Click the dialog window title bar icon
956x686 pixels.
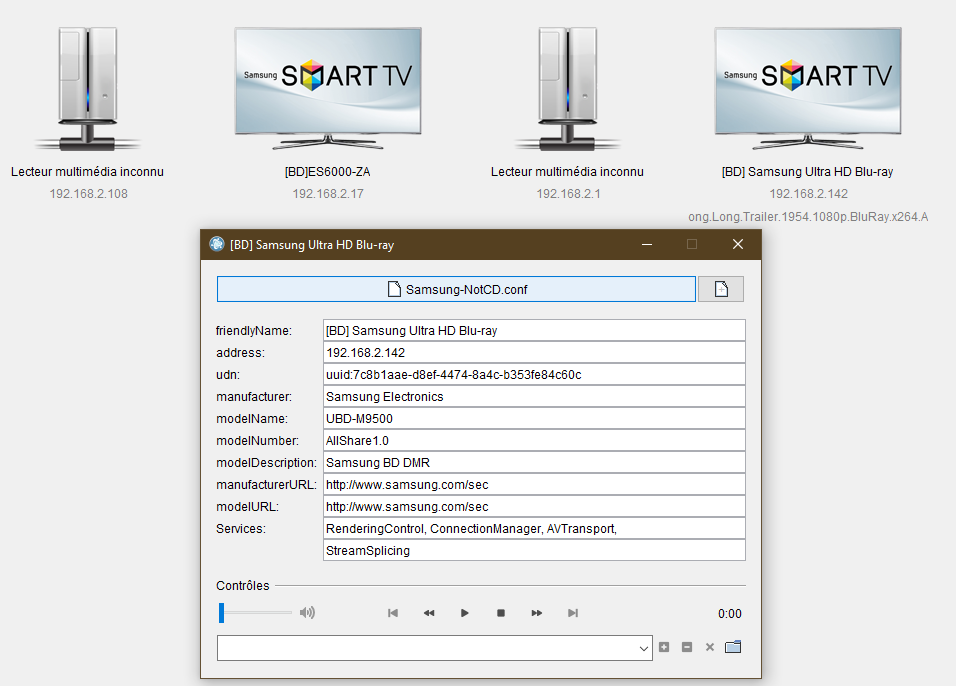pyautogui.click(x=216, y=244)
